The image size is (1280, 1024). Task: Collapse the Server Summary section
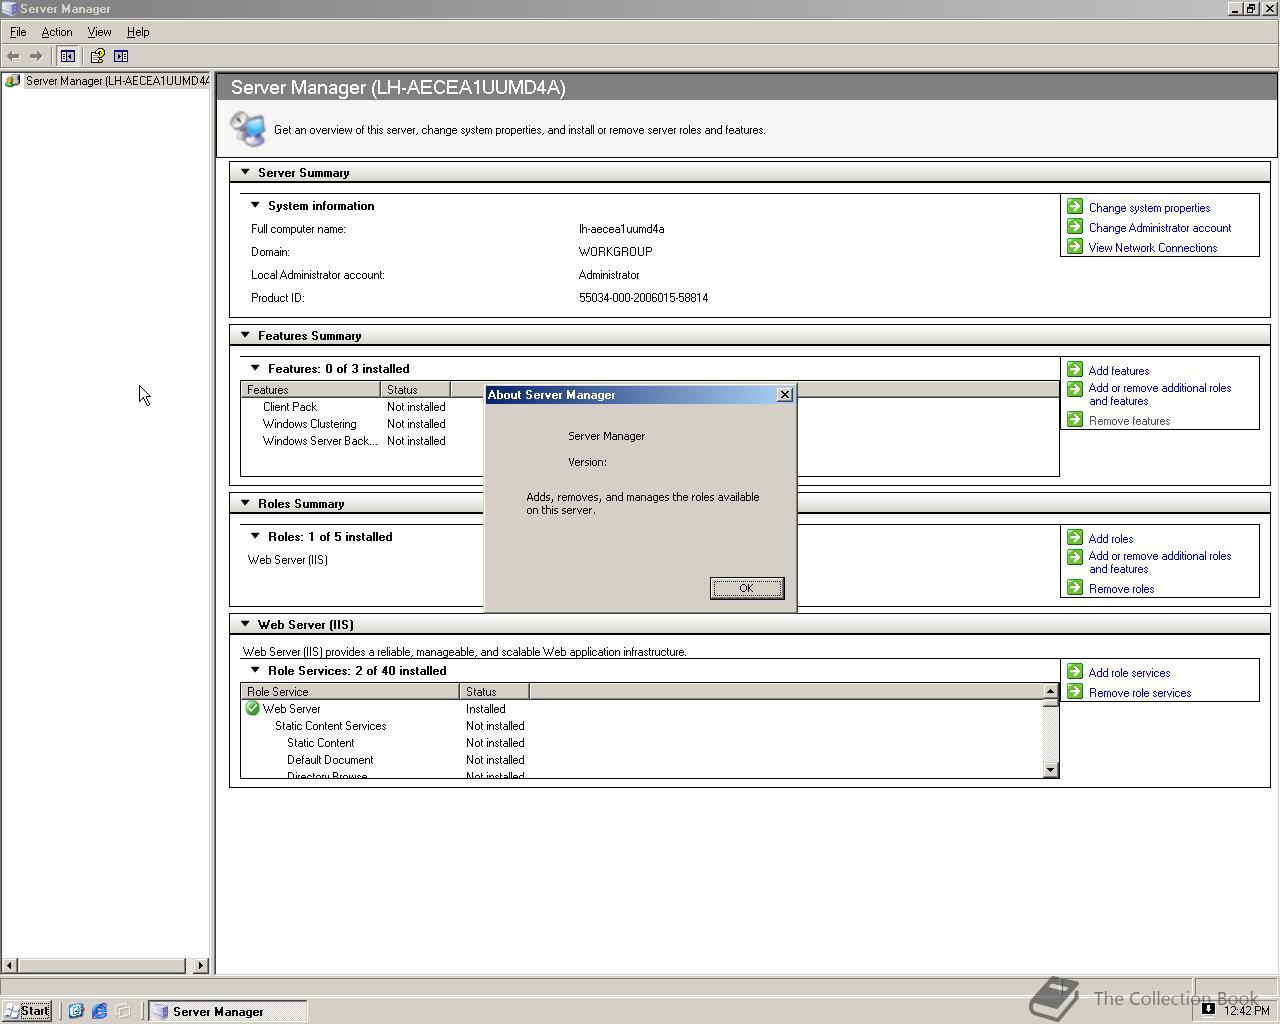pyautogui.click(x=245, y=172)
